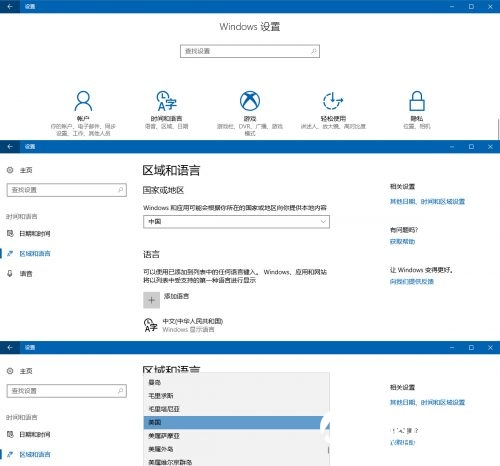This screenshot has height=466, width=500.
Task: Focus the 查找设置 search box under Windows 设置 heading
Action: (x=250, y=51)
